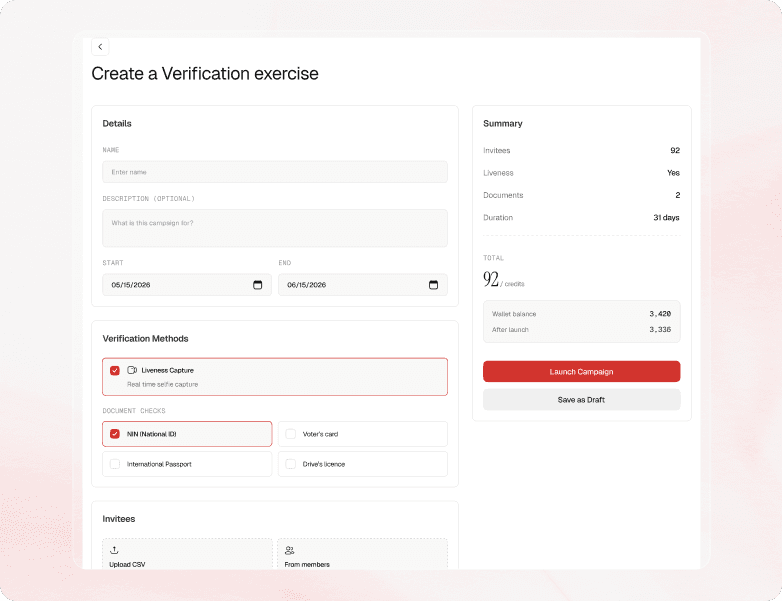Click the Liveness Capture camera icon

pos(132,370)
